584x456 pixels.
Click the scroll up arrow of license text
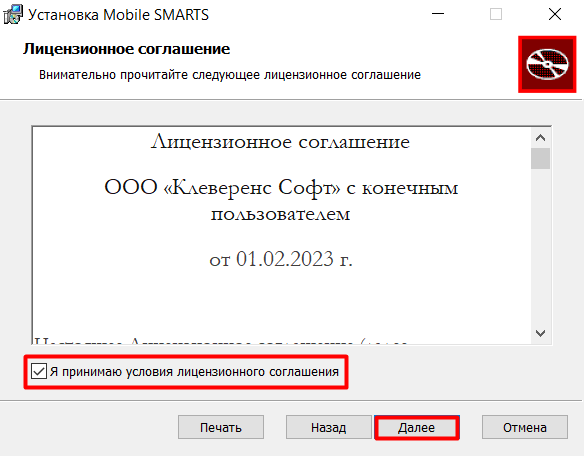click(540, 138)
